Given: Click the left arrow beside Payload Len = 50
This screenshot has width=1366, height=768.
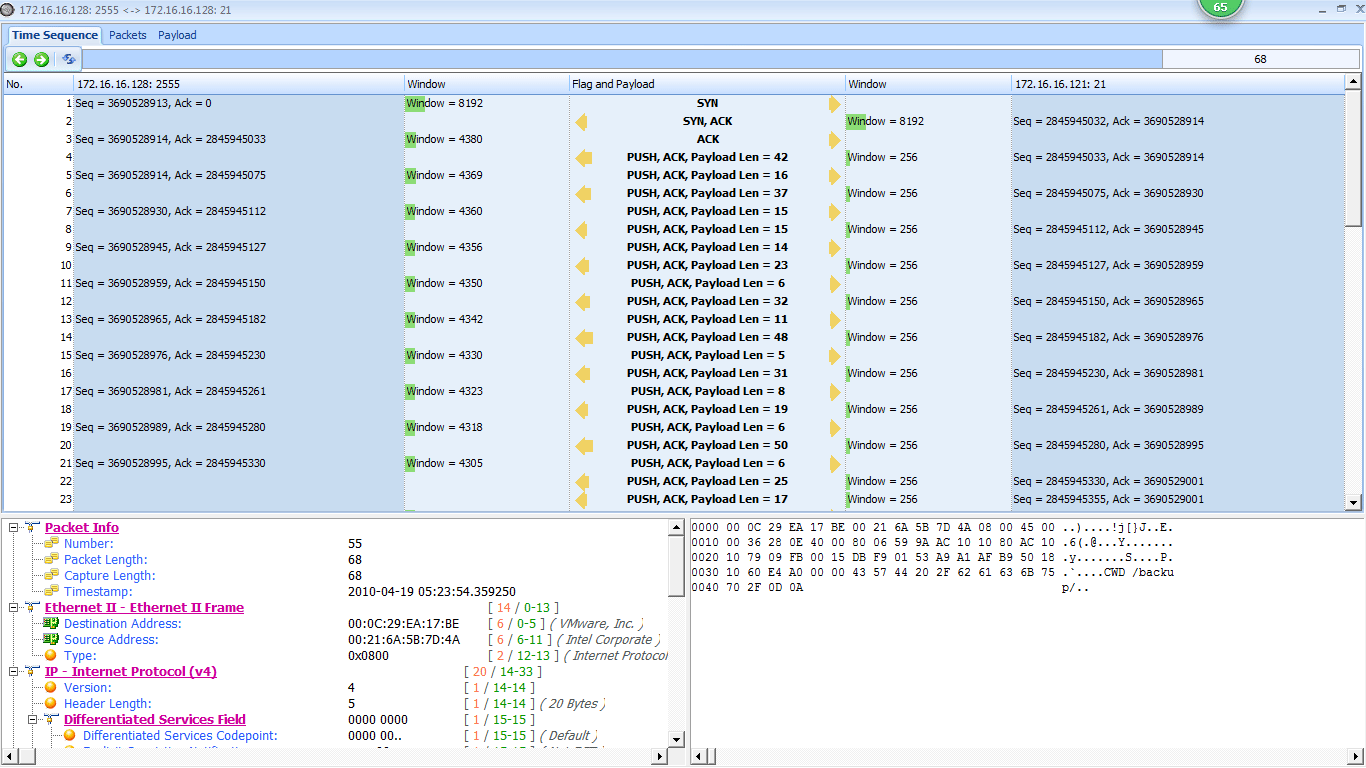Looking at the screenshot, I should click(585, 446).
